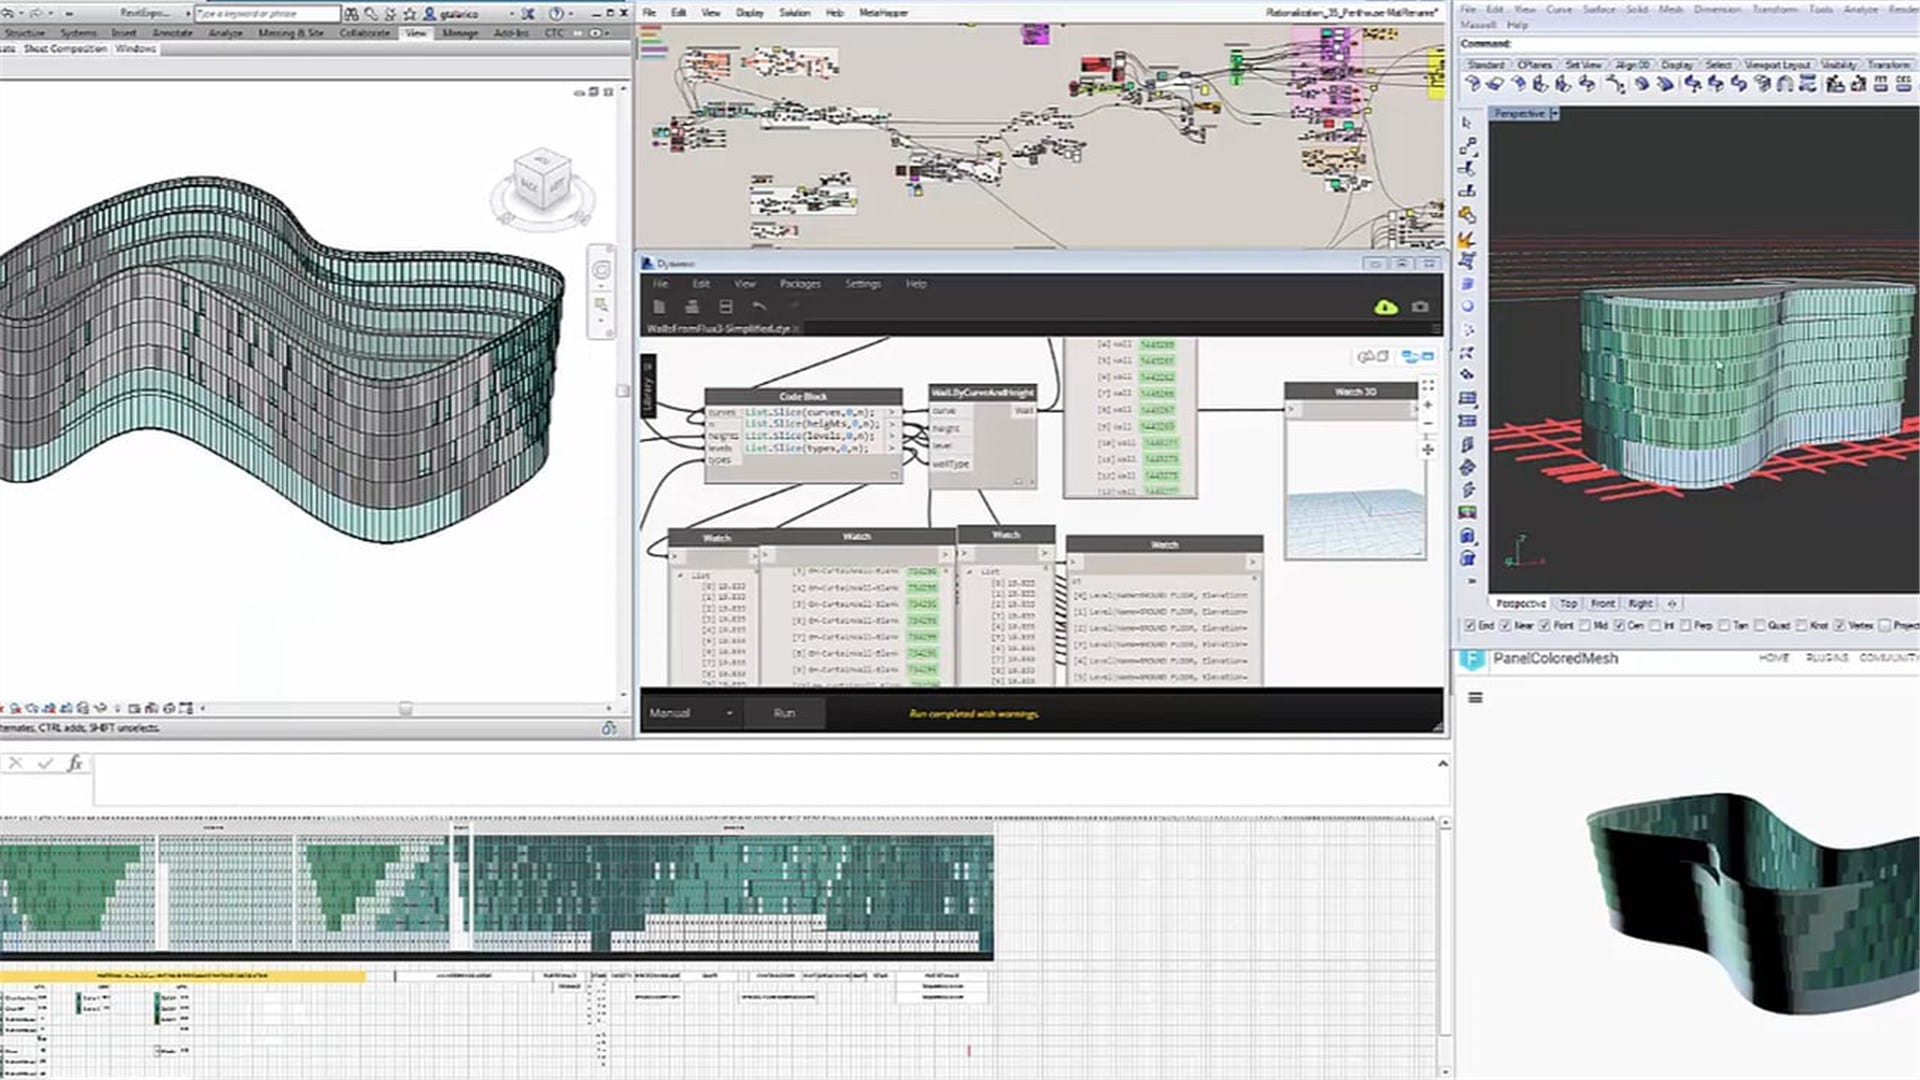The image size is (1920, 1080).
Task: Open the Perspective viewport title dropdown in Rhino
Action: pyautogui.click(x=1553, y=114)
